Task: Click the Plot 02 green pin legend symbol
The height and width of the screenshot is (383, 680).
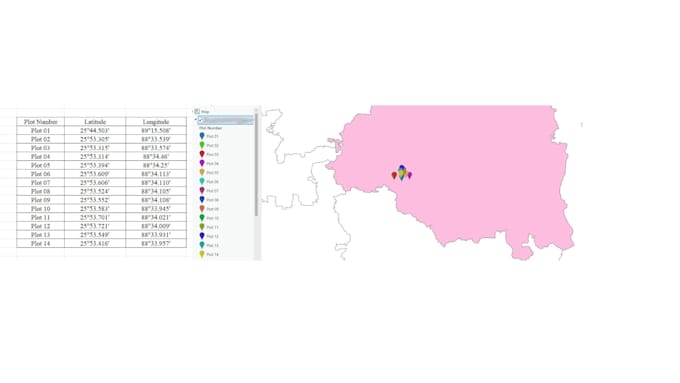Action: click(x=202, y=145)
